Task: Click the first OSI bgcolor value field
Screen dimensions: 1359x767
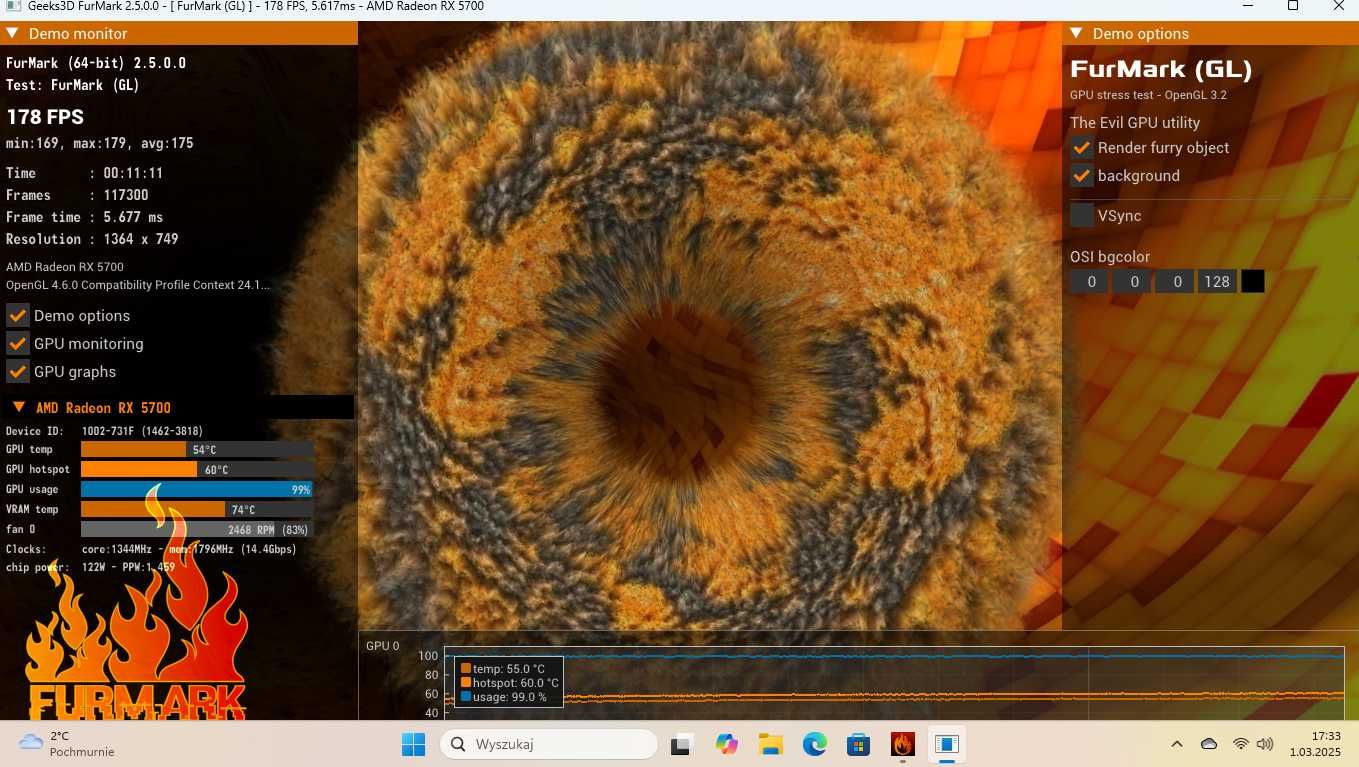Action: click(x=1091, y=282)
